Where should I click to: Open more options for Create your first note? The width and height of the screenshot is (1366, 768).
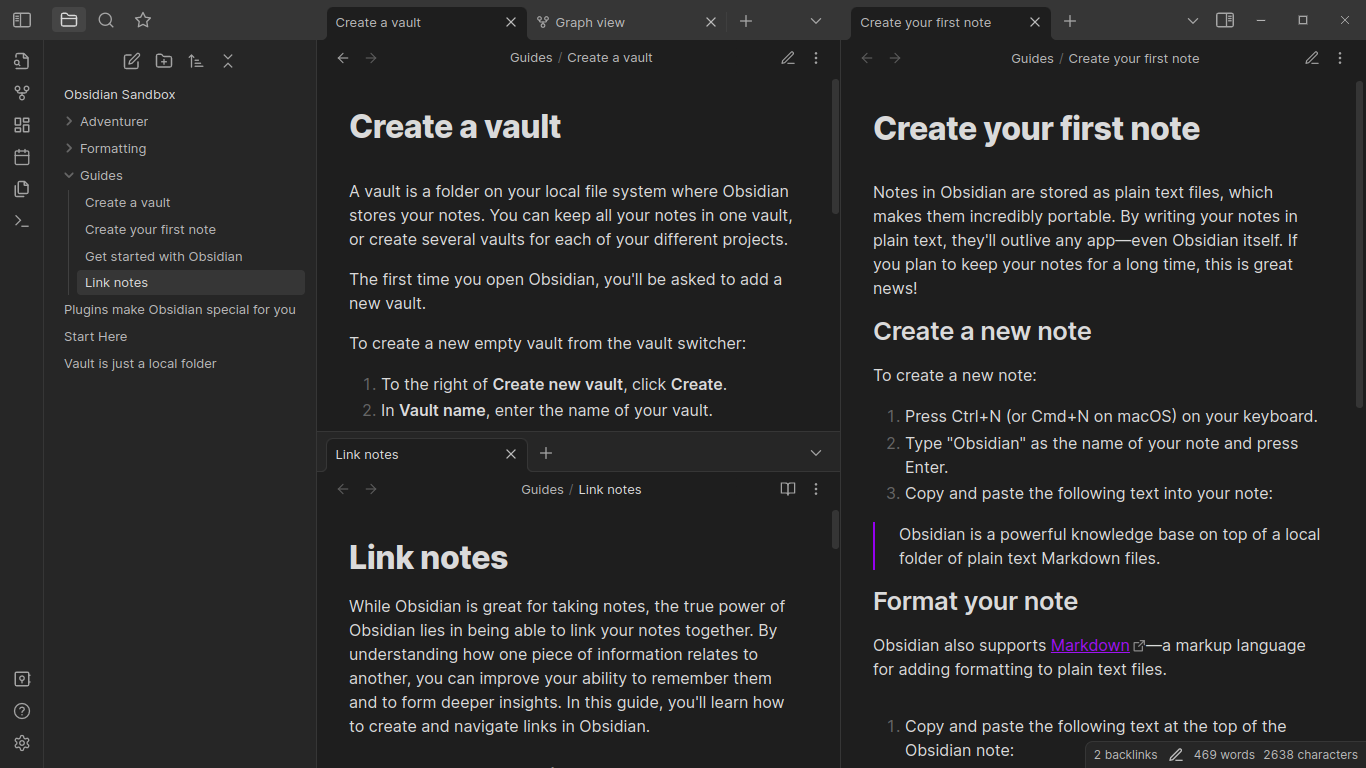[x=1340, y=58]
